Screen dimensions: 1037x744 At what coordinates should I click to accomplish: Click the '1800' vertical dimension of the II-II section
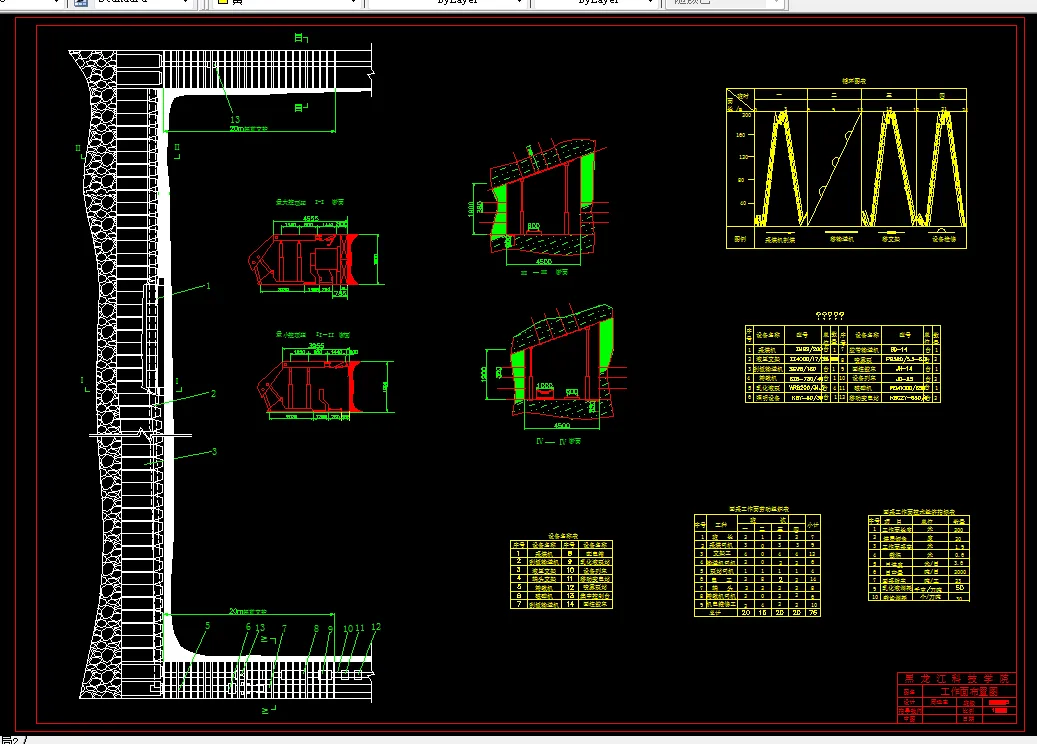point(471,209)
